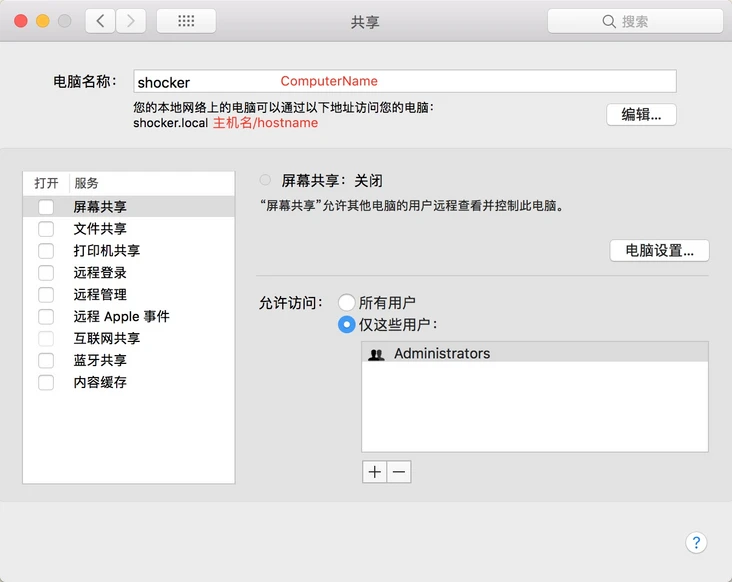Image resolution: width=732 pixels, height=582 pixels.
Task: Click the search magnifier icon
Action: tap(609, 21)
